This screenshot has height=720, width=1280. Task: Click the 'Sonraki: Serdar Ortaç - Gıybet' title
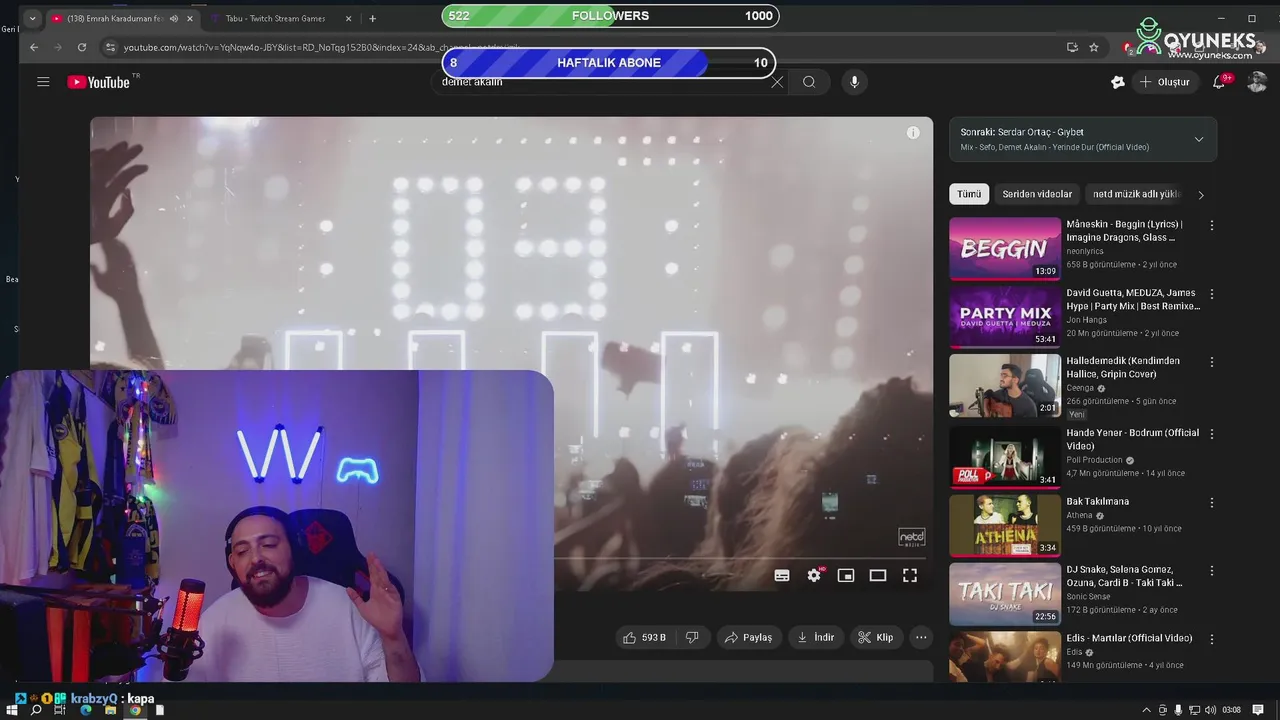tap(1022, 132)
